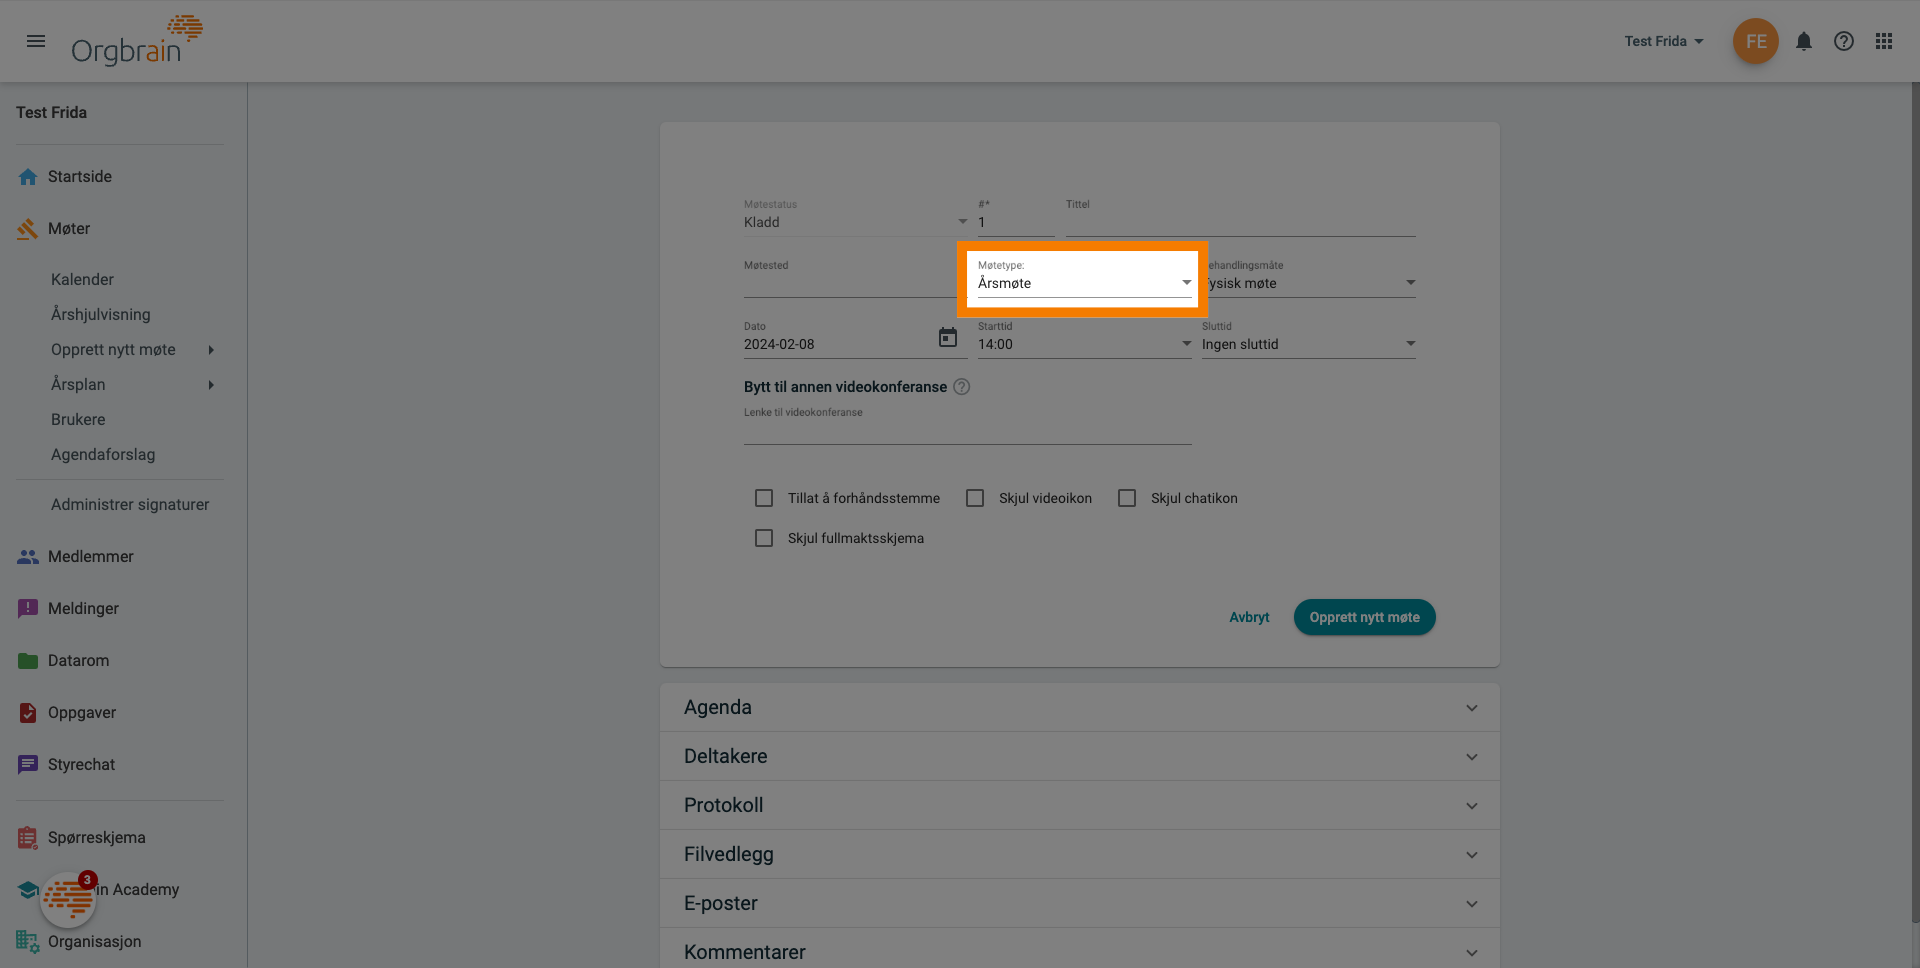Open the Møtestatus Kladd dropdown
The height and width of the screenshot is (968, 1920).
pos(855,222)
